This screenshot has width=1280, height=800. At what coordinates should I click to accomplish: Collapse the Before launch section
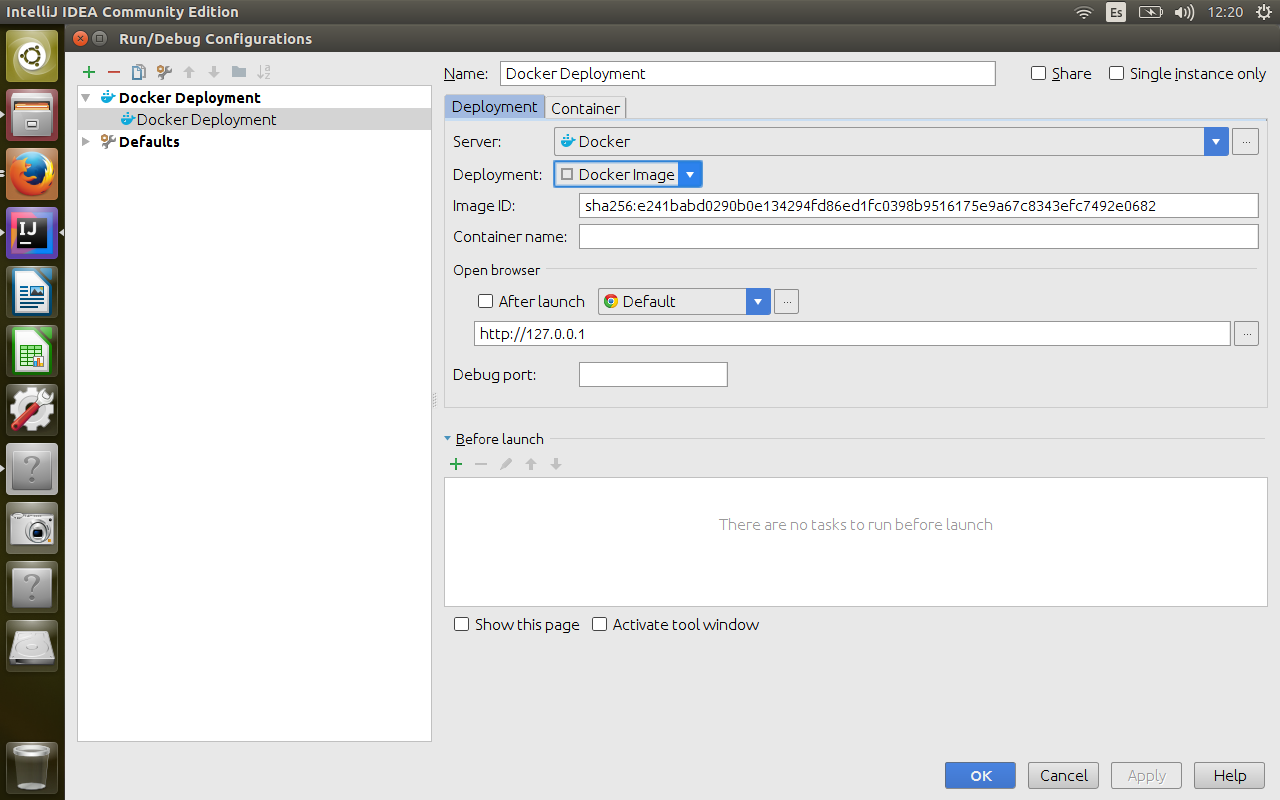click(448, 439)
